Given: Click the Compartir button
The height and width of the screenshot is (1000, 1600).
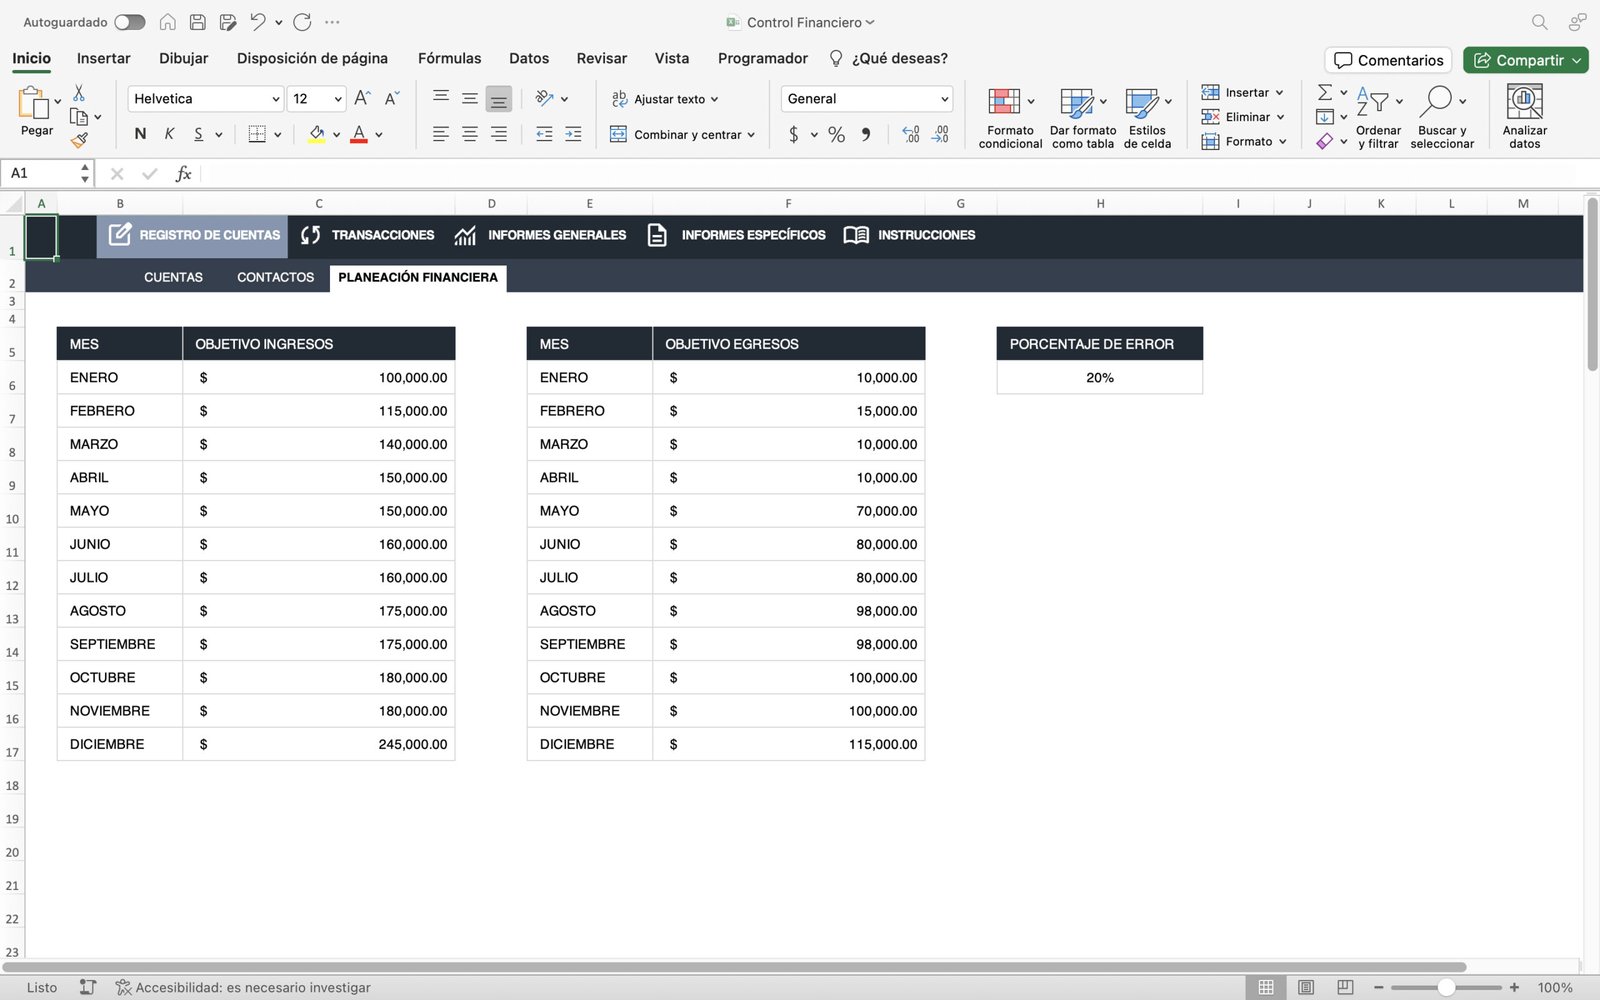Looking at the screenshot, I should point(1518,60).
